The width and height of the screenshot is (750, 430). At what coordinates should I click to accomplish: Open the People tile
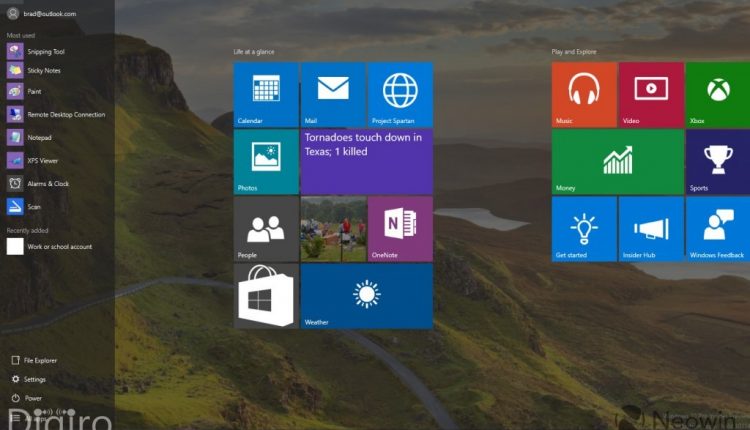[266, 229]
